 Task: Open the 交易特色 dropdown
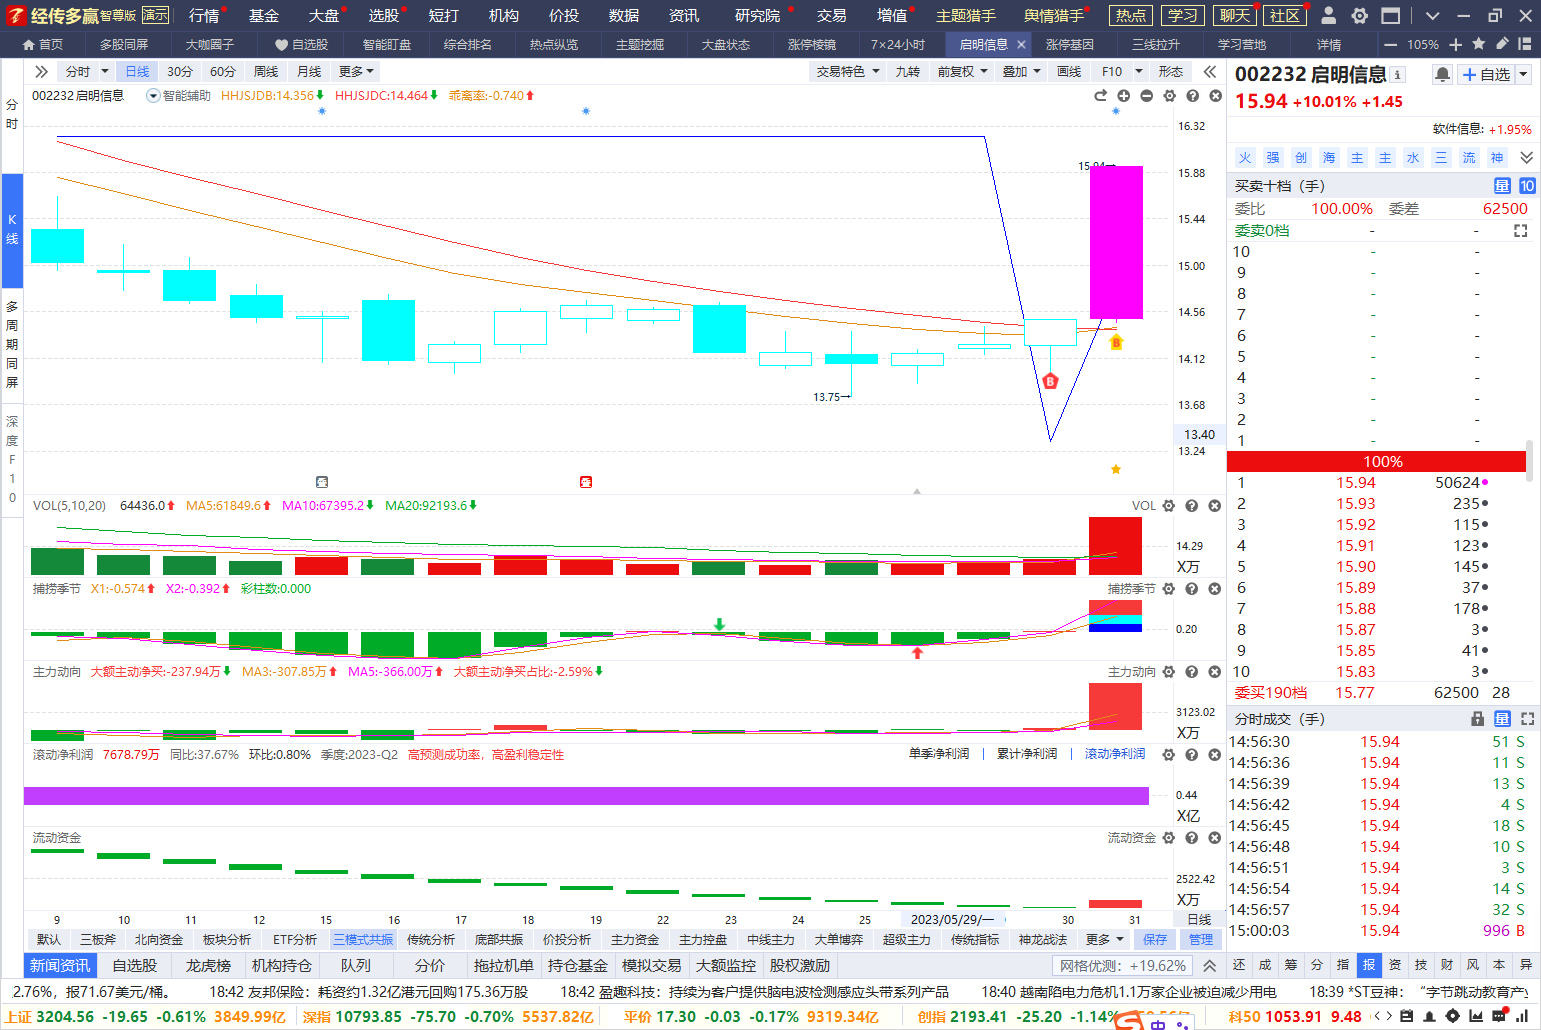coord(848,71)
